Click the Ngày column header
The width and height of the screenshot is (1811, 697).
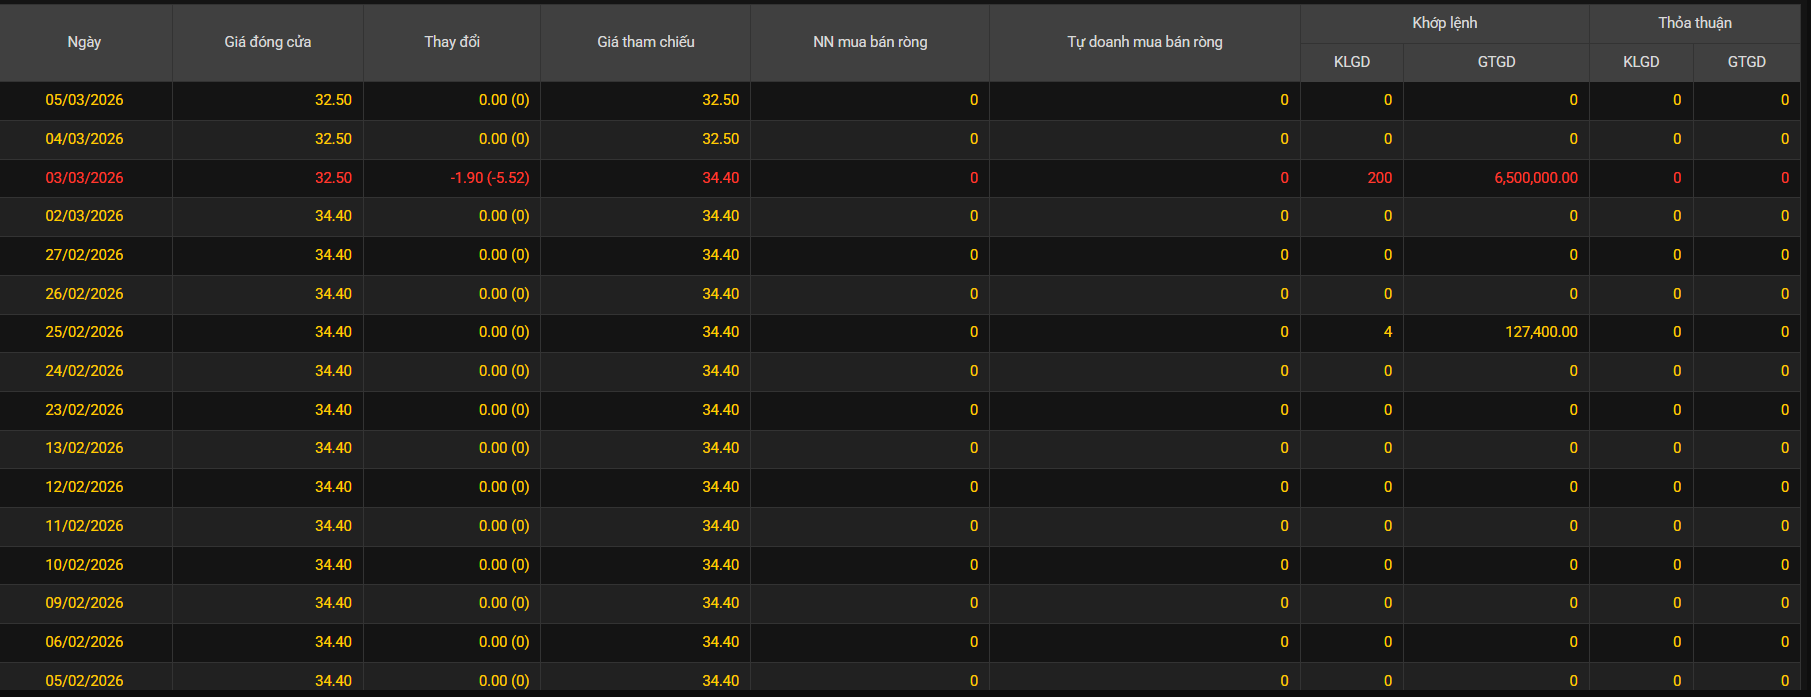coord(84,42)
